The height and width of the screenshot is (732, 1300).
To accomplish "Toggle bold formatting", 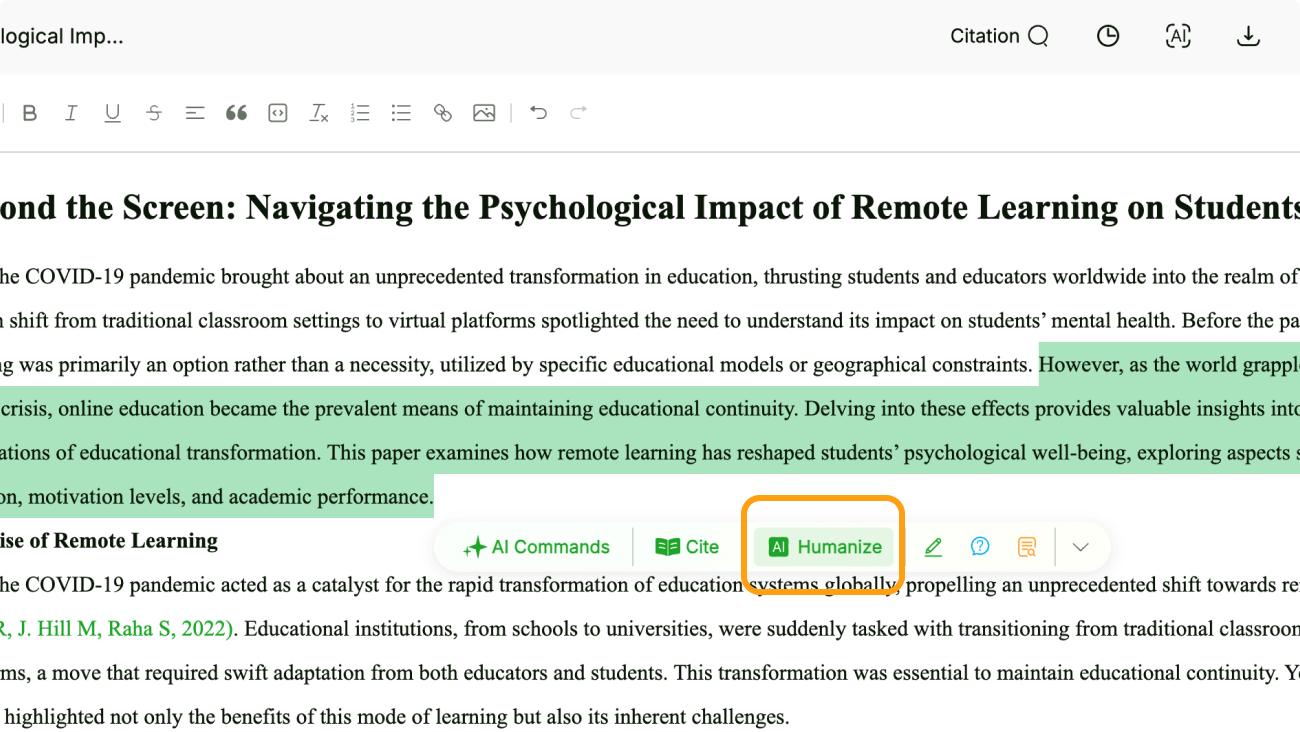I will coord(30,113).
